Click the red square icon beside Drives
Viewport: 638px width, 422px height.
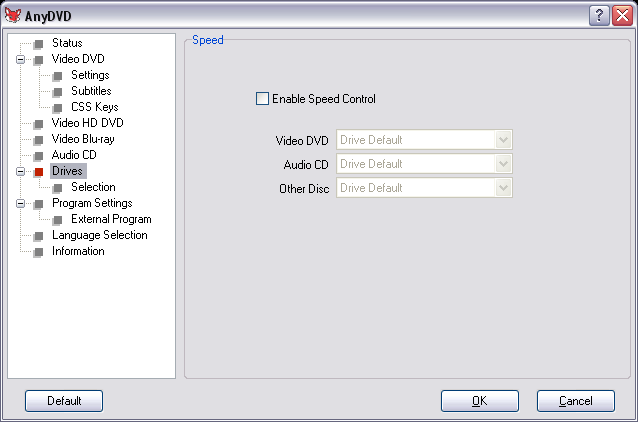tap(39, 172)
